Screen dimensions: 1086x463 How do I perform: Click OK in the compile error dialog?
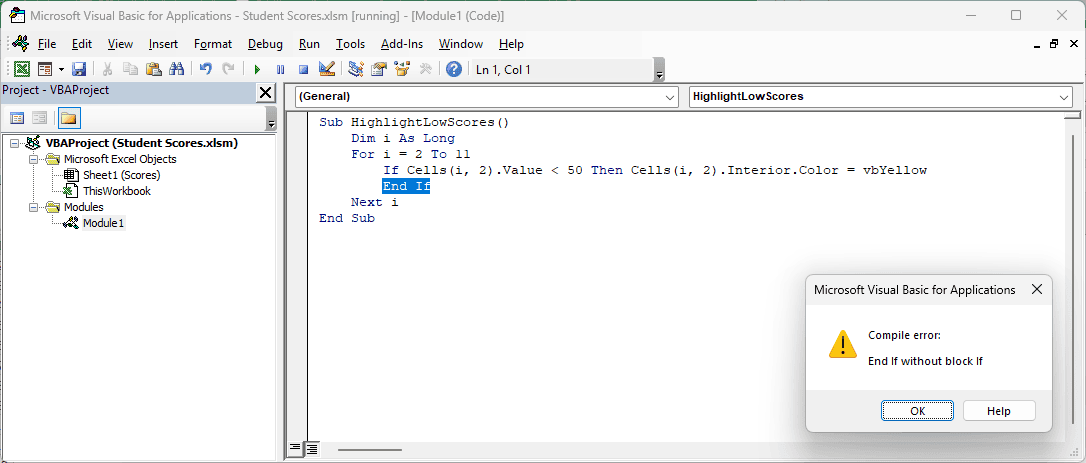click(x=917, y=410)
